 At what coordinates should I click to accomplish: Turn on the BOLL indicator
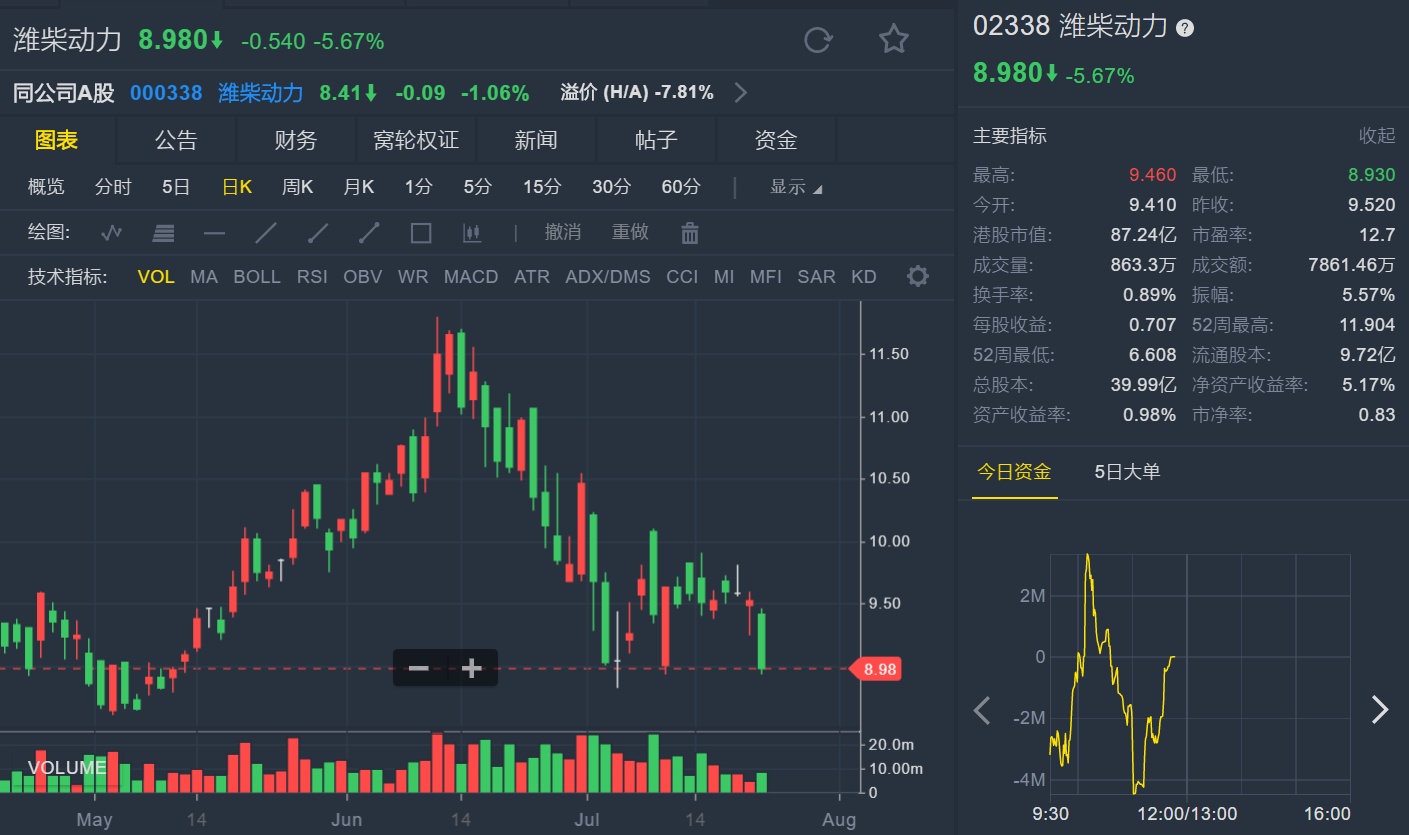tap(257, 277)
